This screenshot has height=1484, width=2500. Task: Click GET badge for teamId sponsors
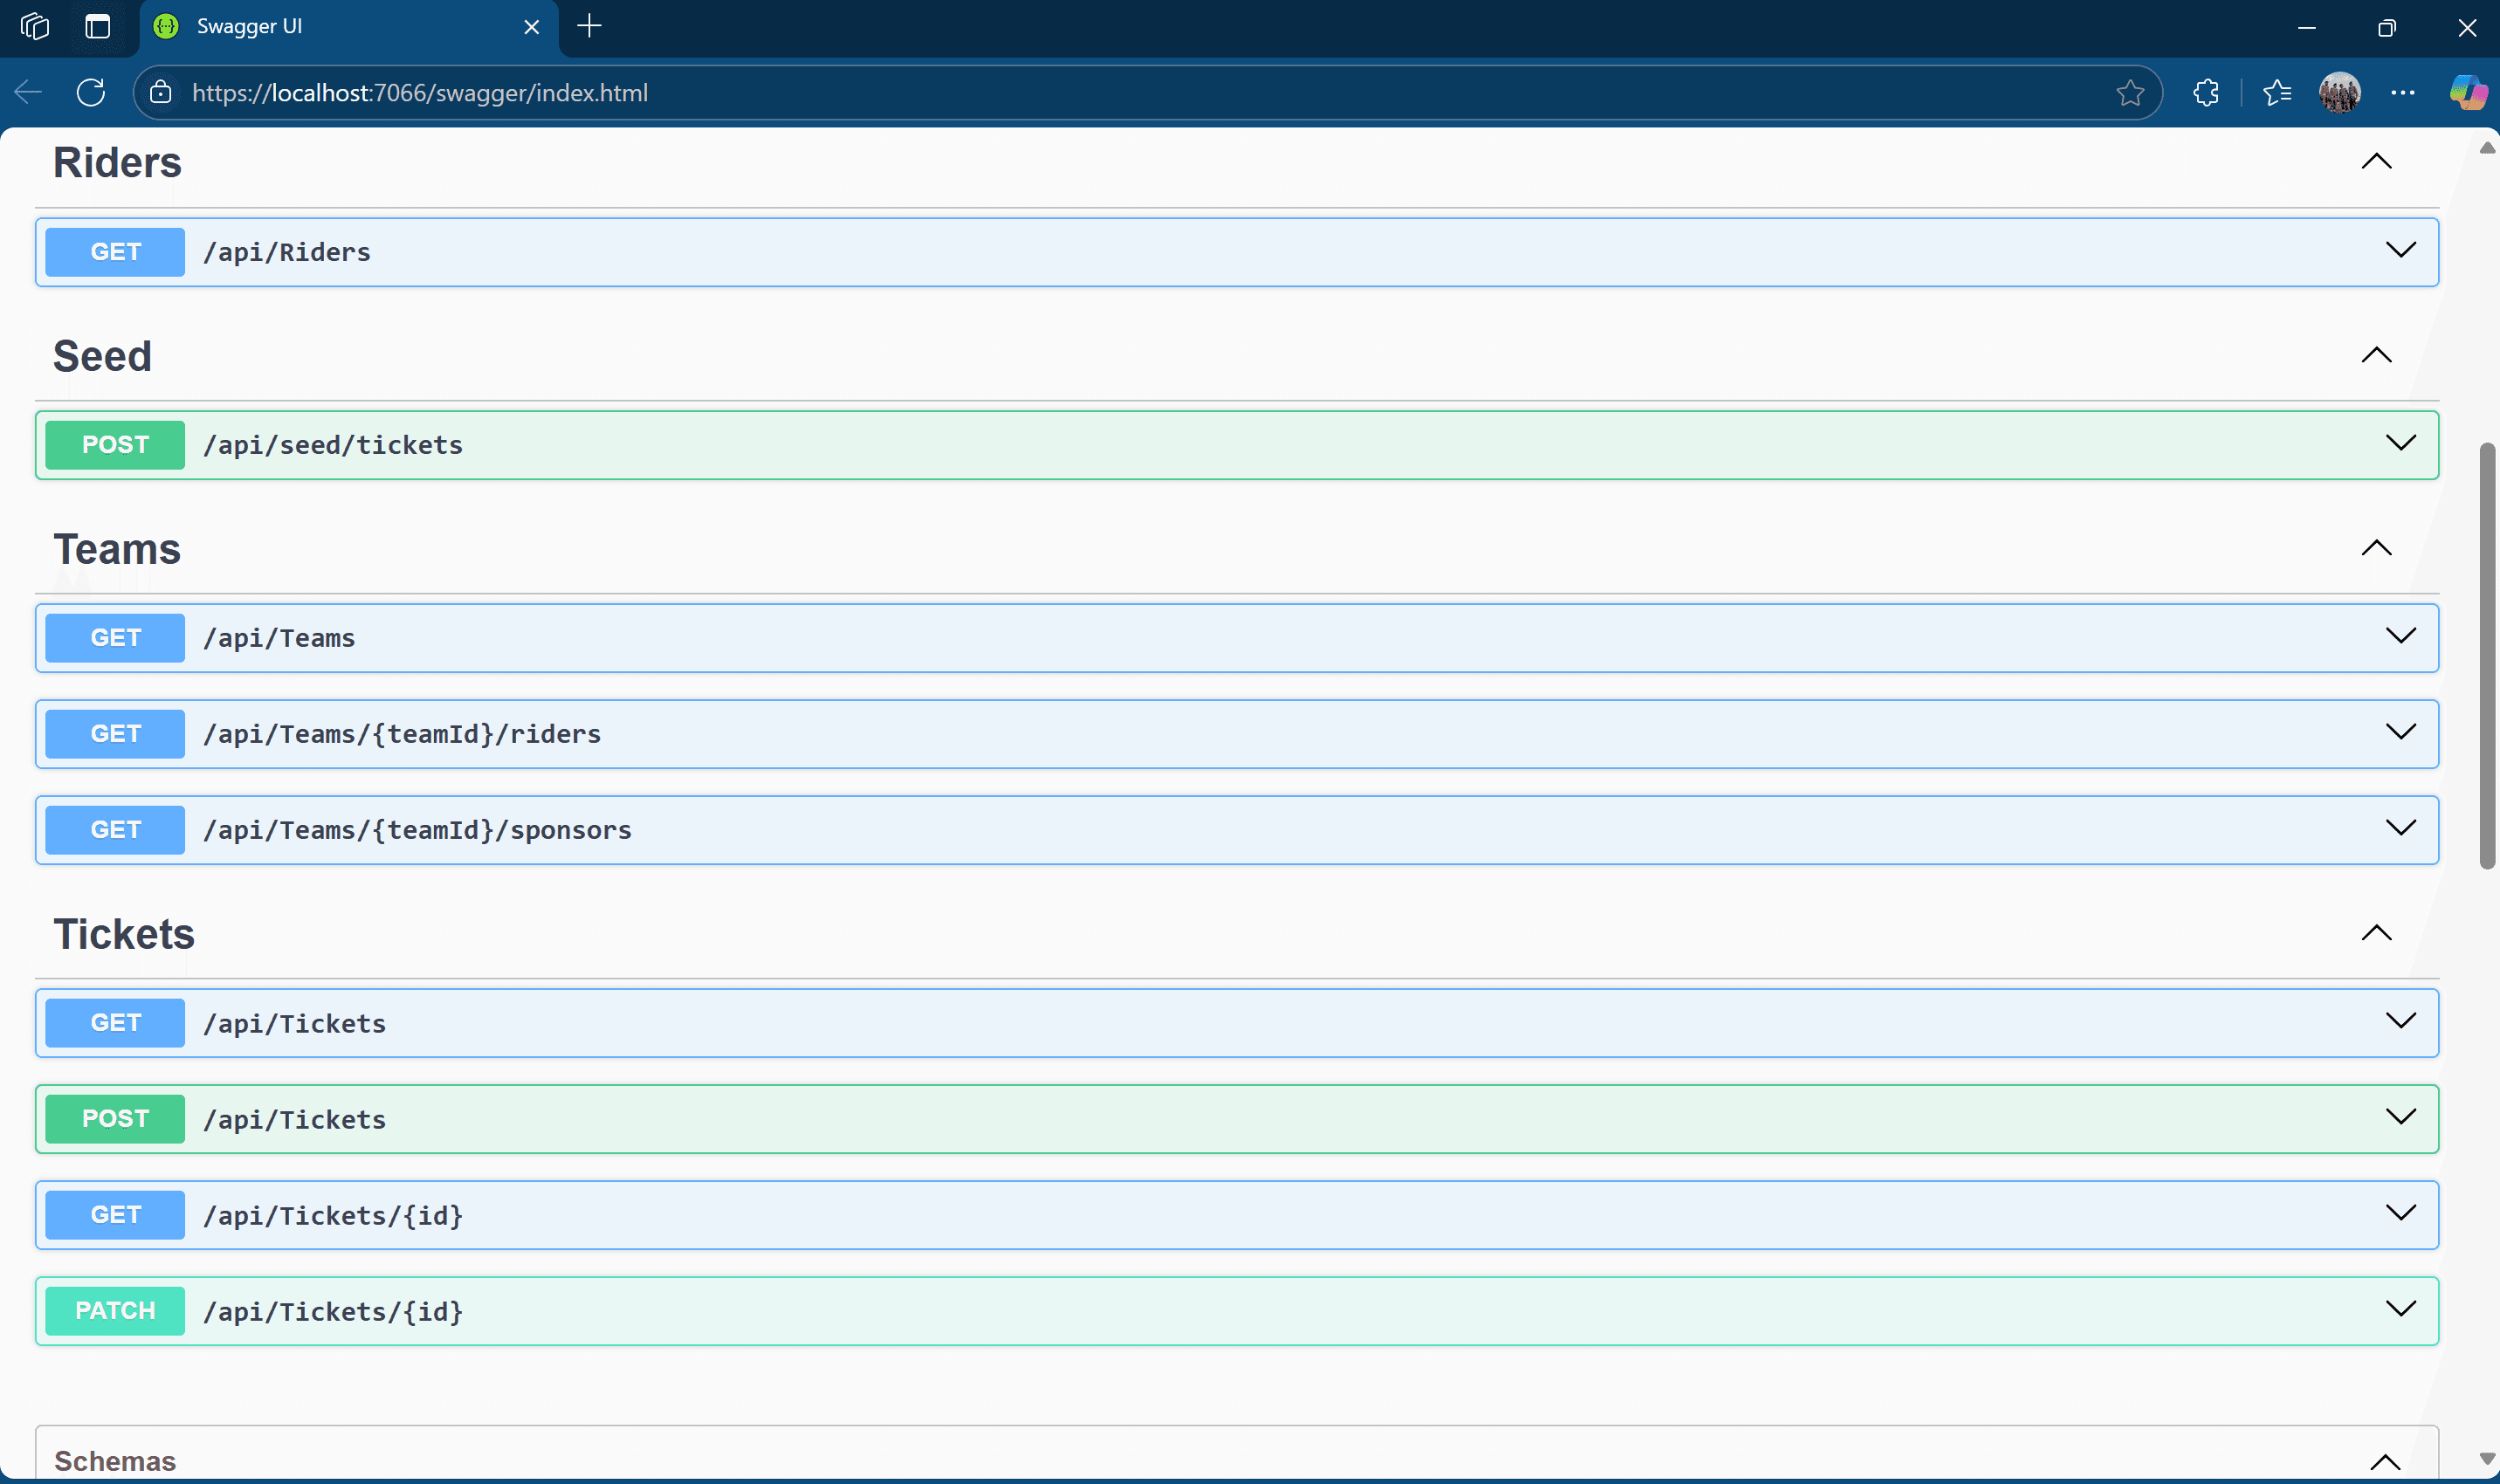point(115,830)
